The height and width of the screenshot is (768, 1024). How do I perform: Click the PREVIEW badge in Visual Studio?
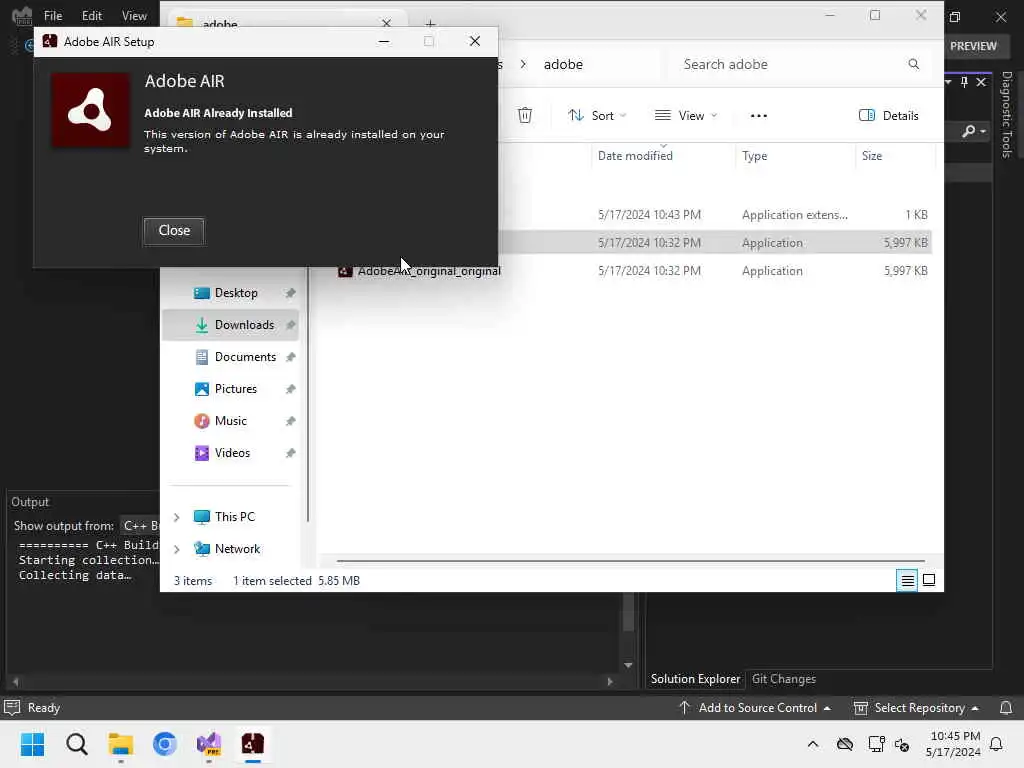pyautogui.click(x=973, y=46)
